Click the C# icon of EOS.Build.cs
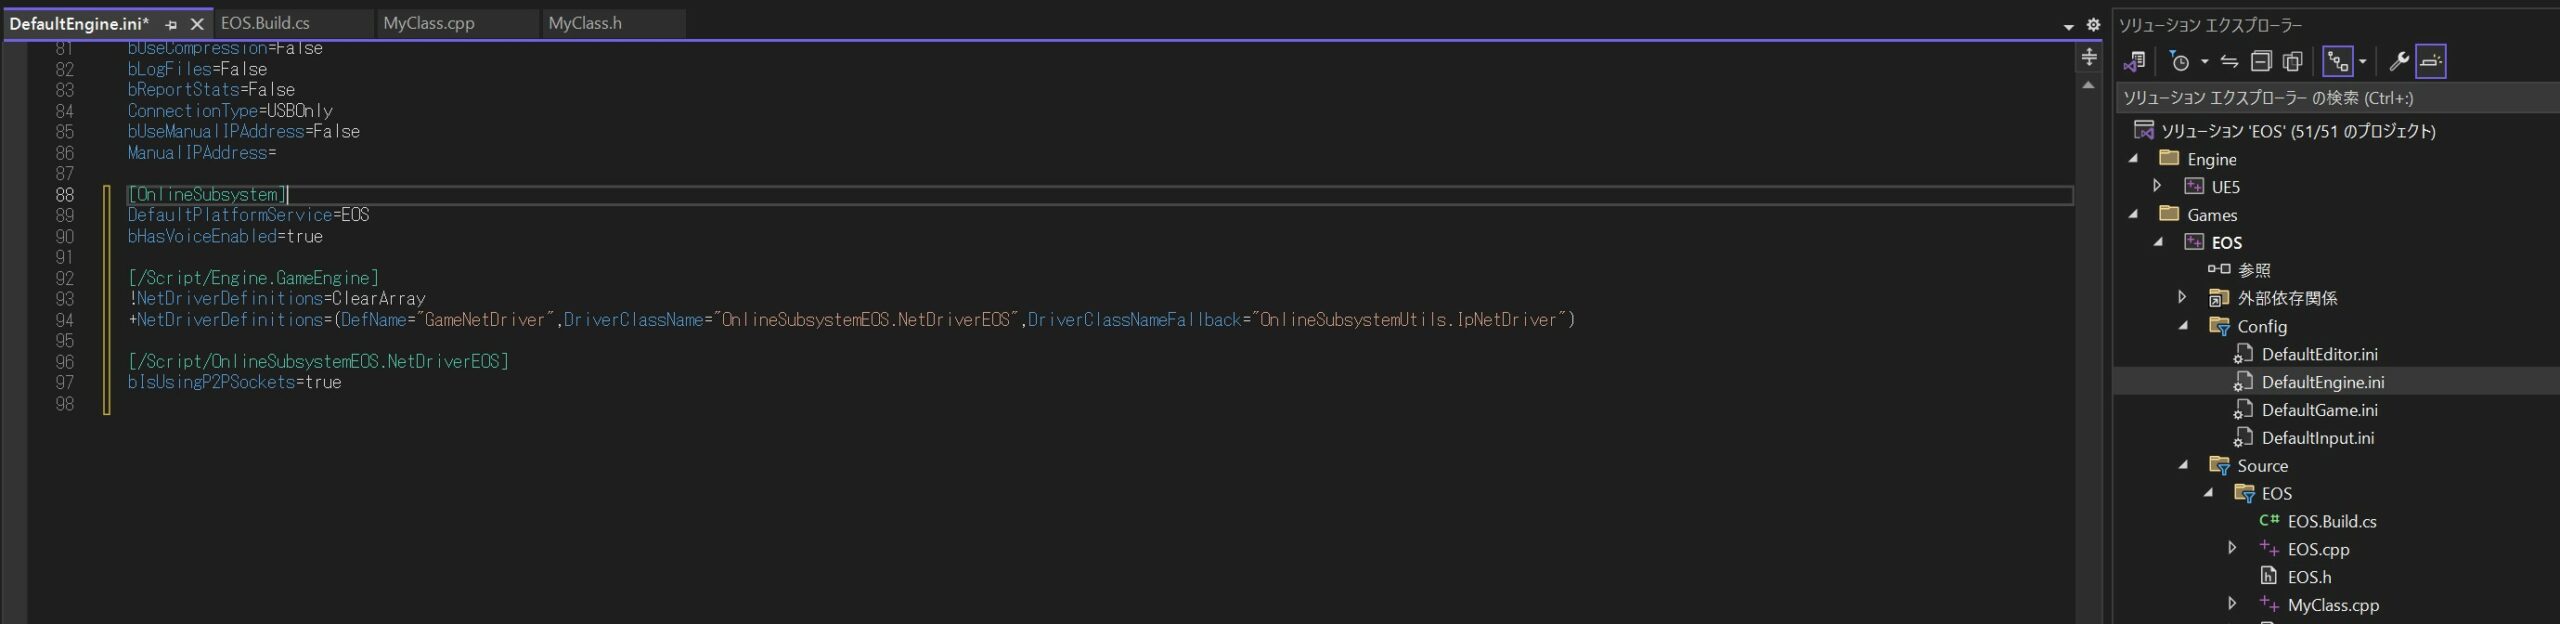This screenshot has width=2560, height=624. click(2269, 521)
